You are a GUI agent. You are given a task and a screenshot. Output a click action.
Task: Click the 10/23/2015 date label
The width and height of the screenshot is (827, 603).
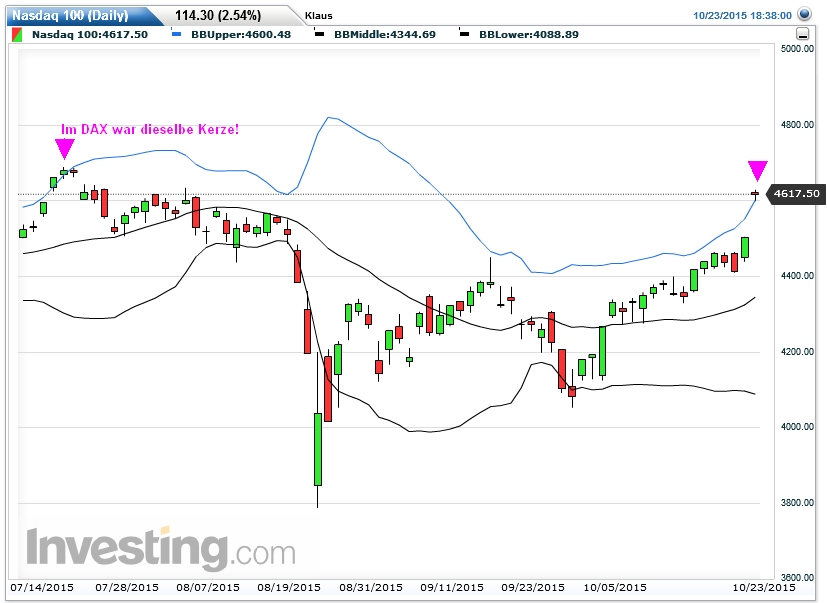pos(764,588)
